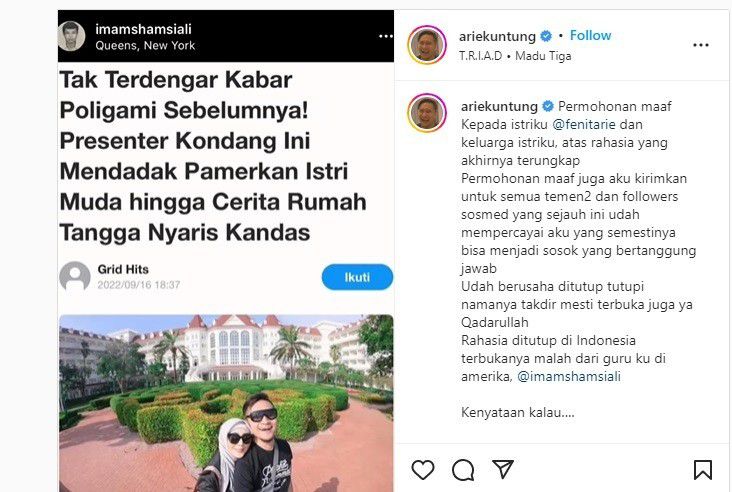View ariekuntung profile picture in header
Viewport: 732px width, 492px height.
[x=427, y=45]
